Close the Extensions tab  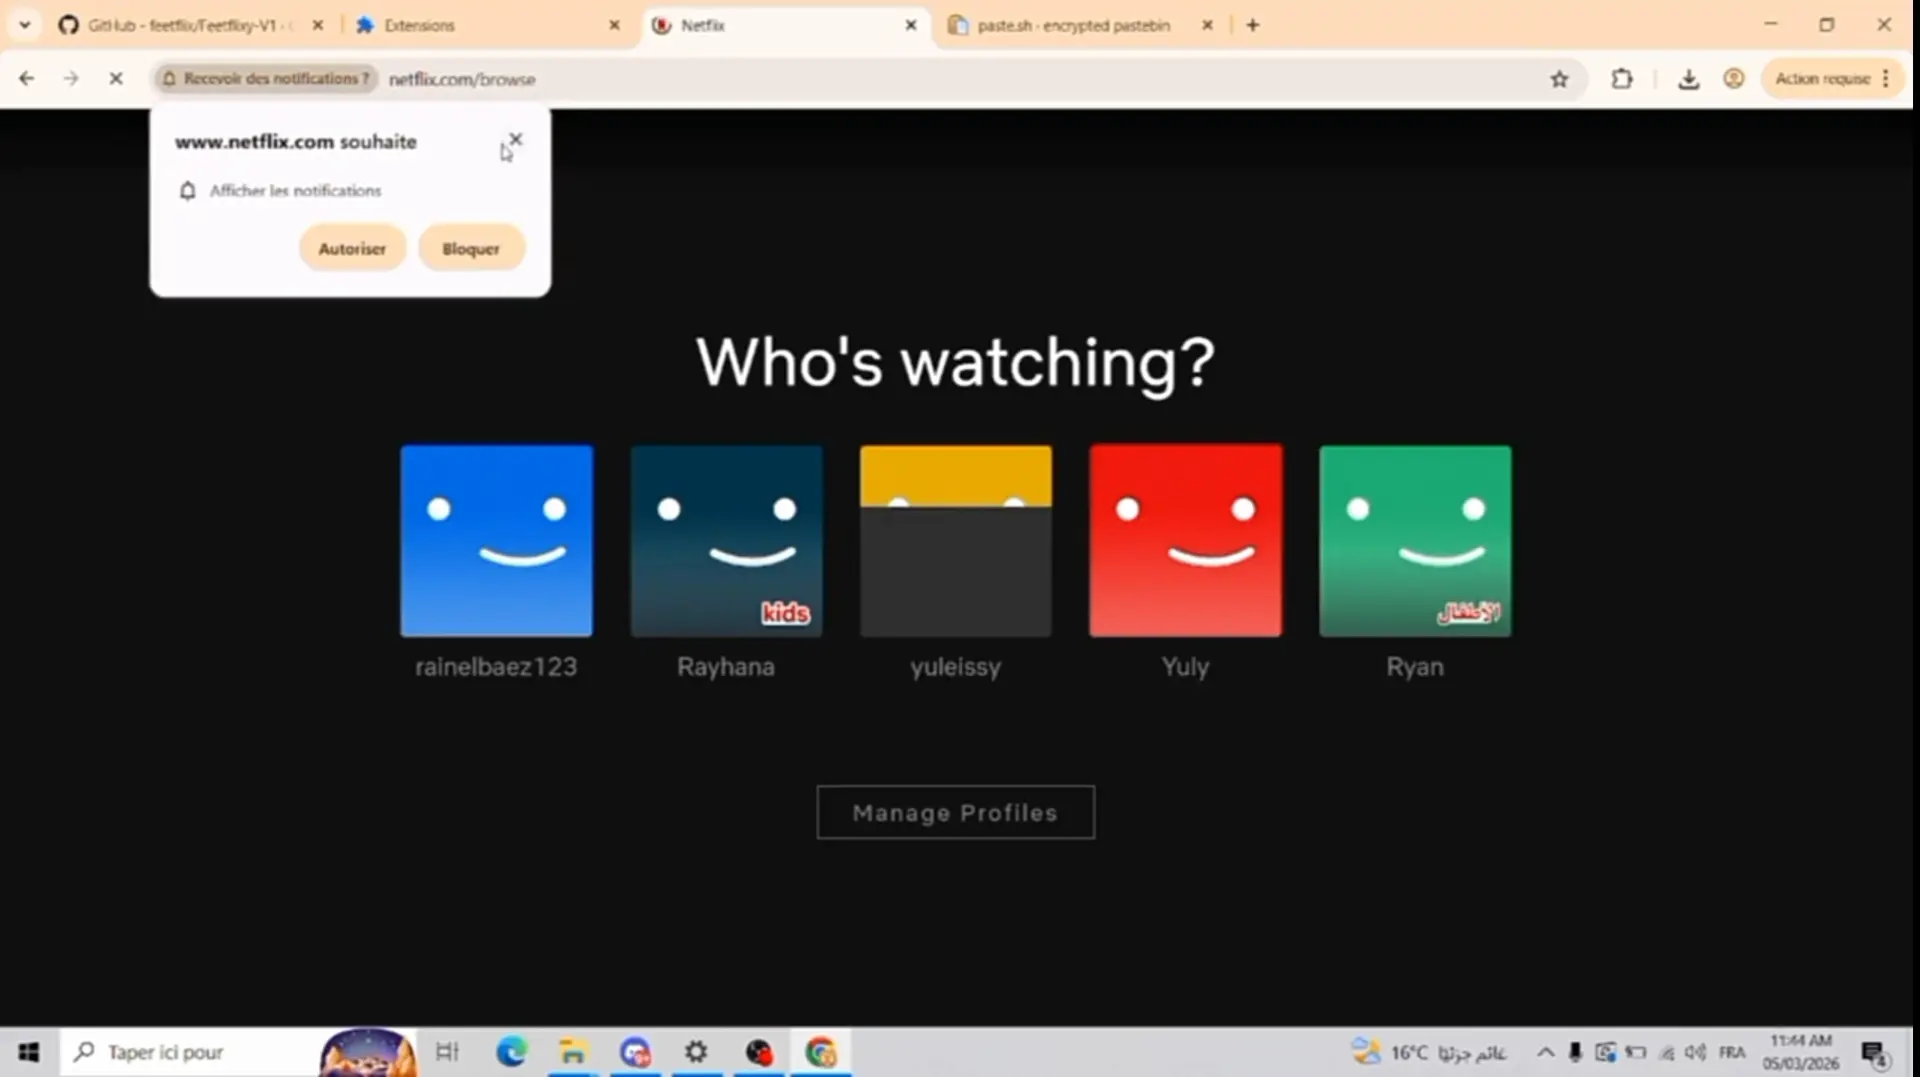615,25
